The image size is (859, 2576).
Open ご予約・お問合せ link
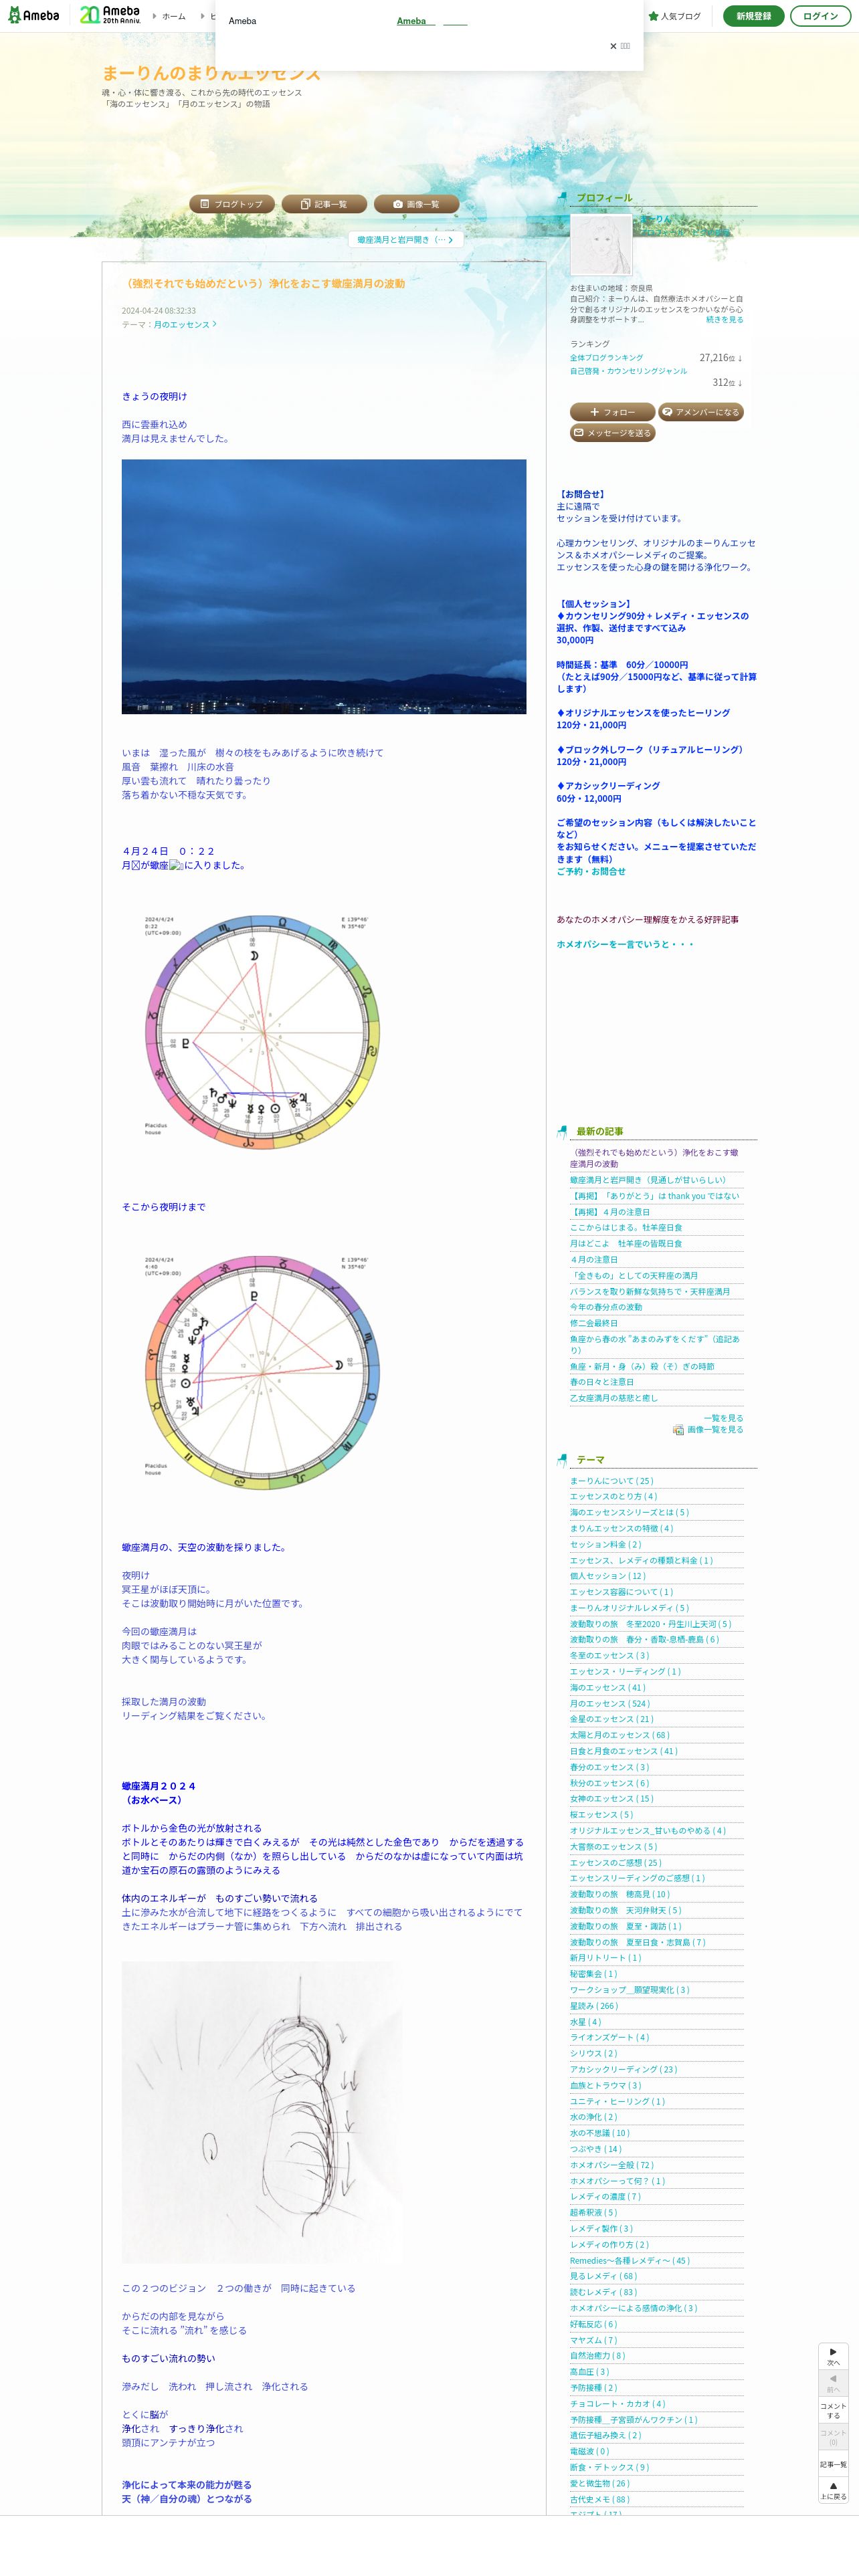click(x=591, y=872)
